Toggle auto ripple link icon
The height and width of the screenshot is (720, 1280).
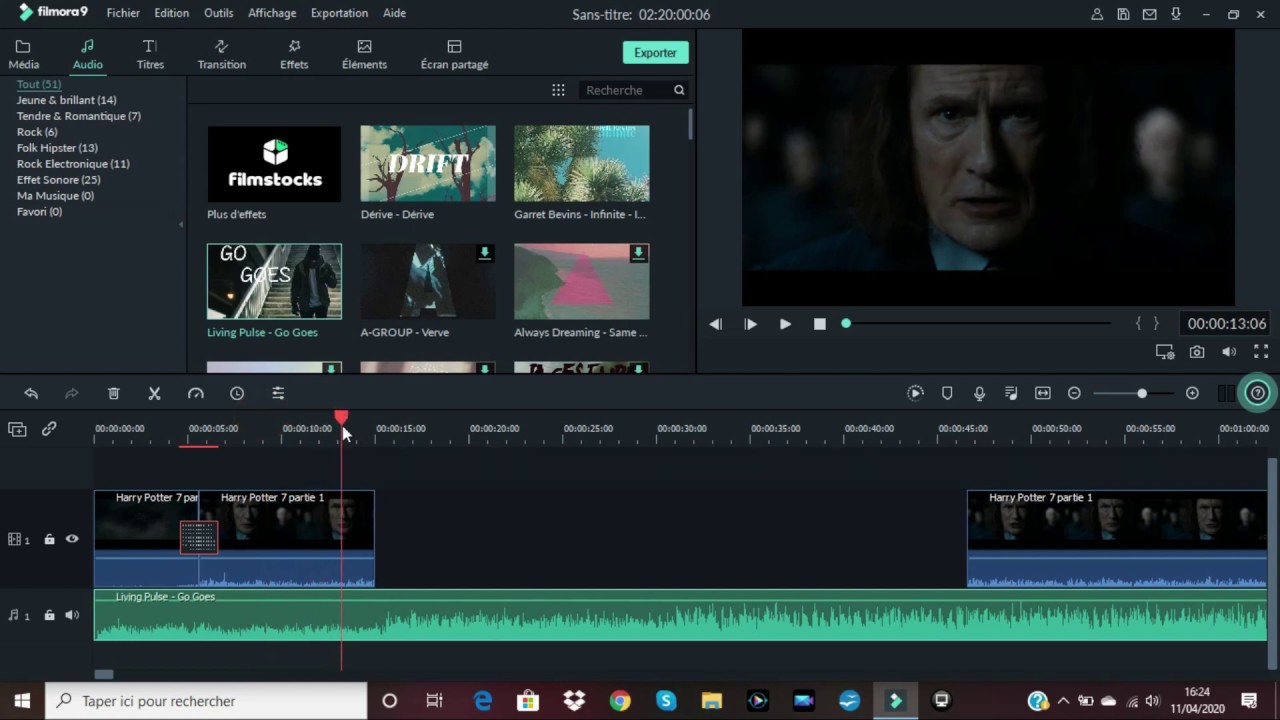49,429
